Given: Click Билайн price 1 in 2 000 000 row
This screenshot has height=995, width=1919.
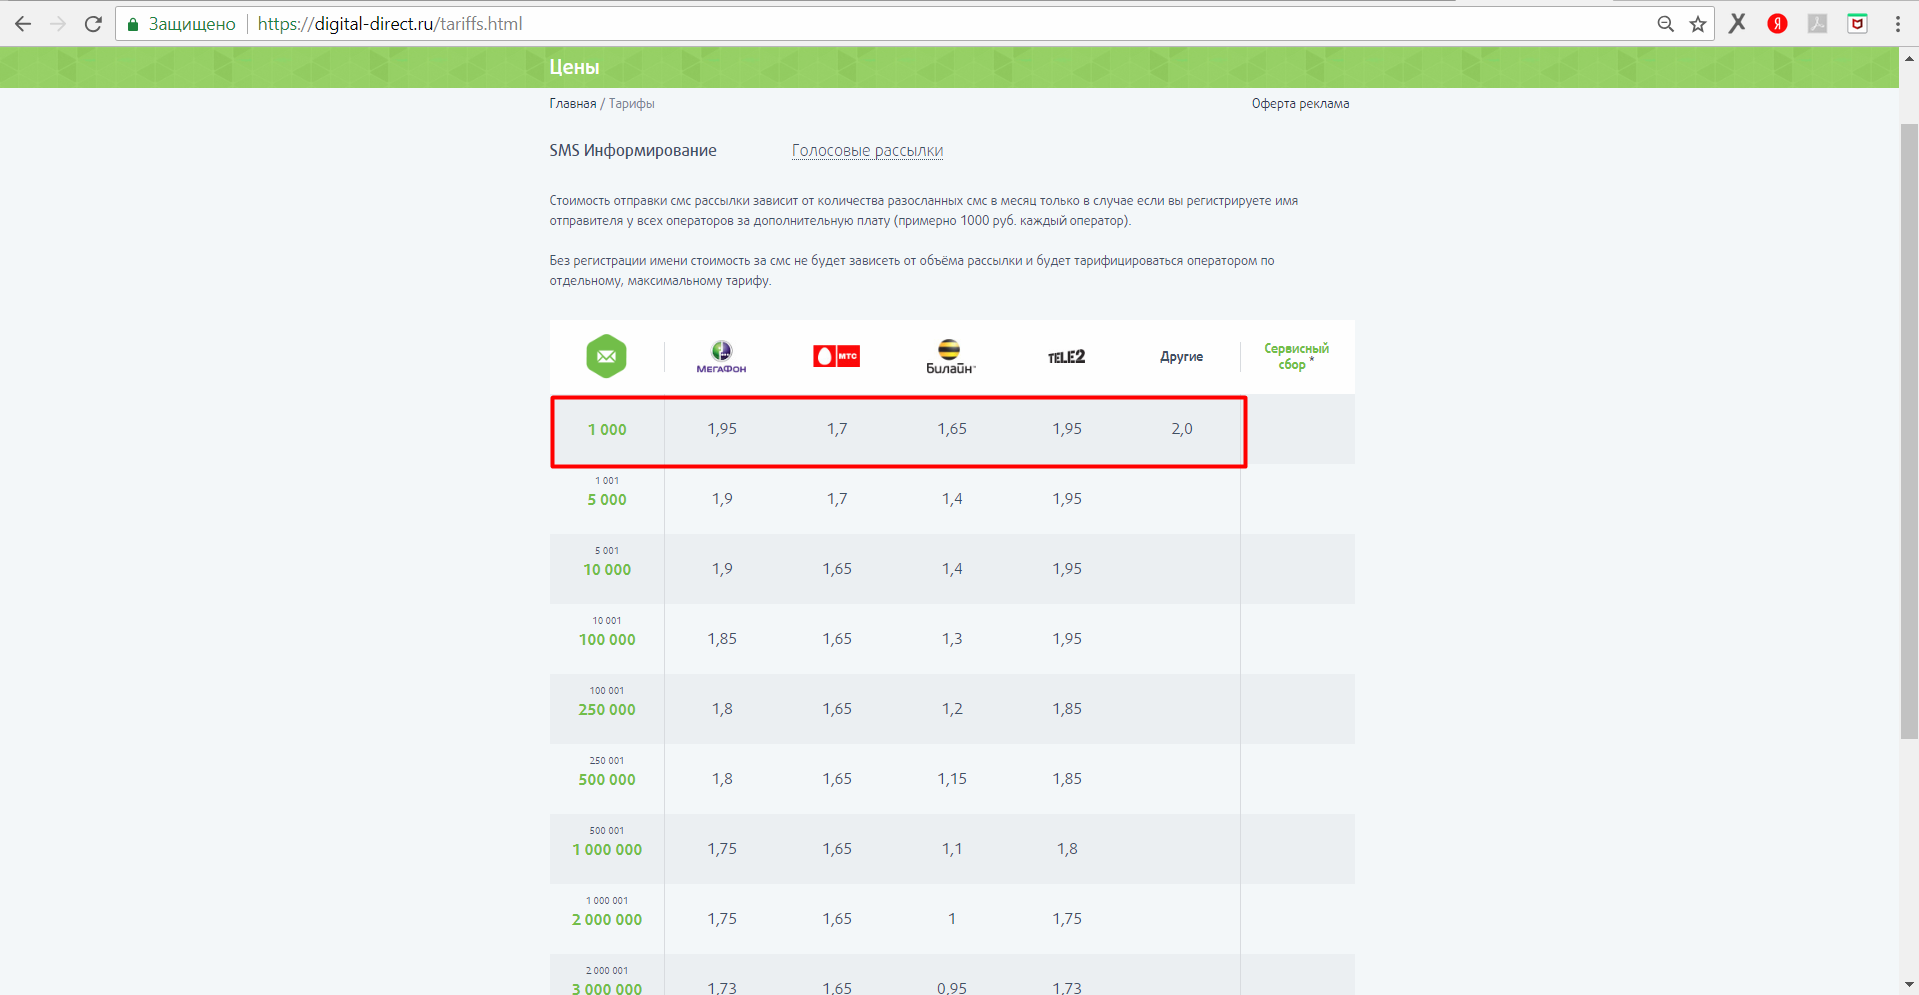Looking at the screenshot, I should tap(952, 919).
